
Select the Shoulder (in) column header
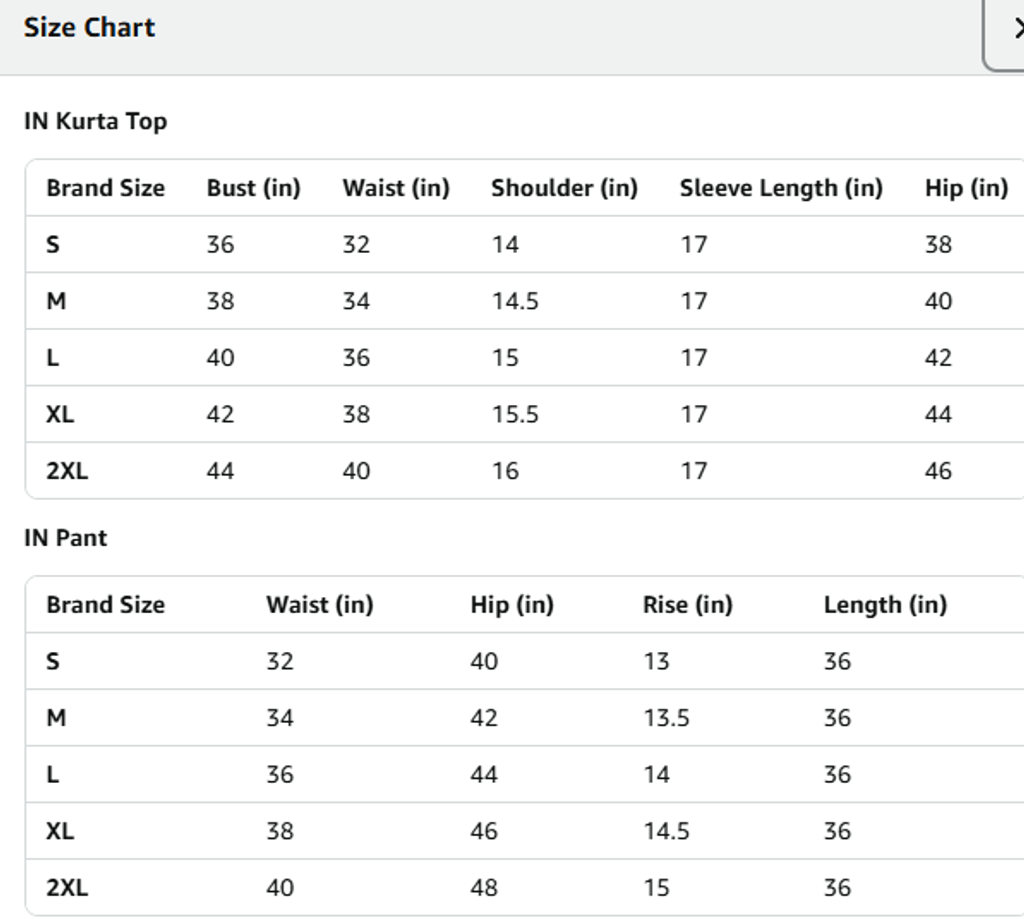[x=564, y=188]
